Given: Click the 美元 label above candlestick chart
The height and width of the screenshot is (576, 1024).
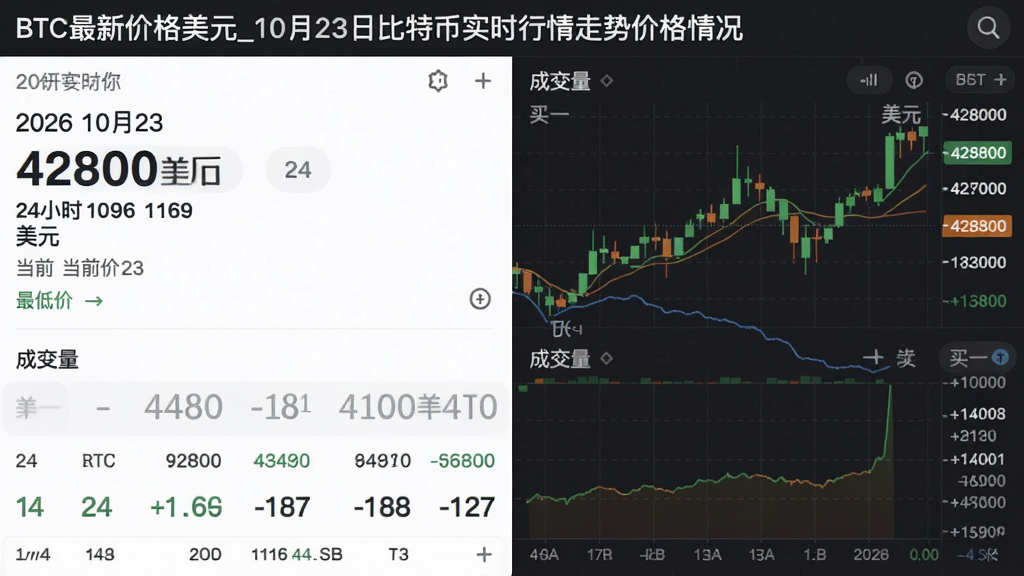Looking at the screenshot, I should pyautogui.click(x=901, y=115).
